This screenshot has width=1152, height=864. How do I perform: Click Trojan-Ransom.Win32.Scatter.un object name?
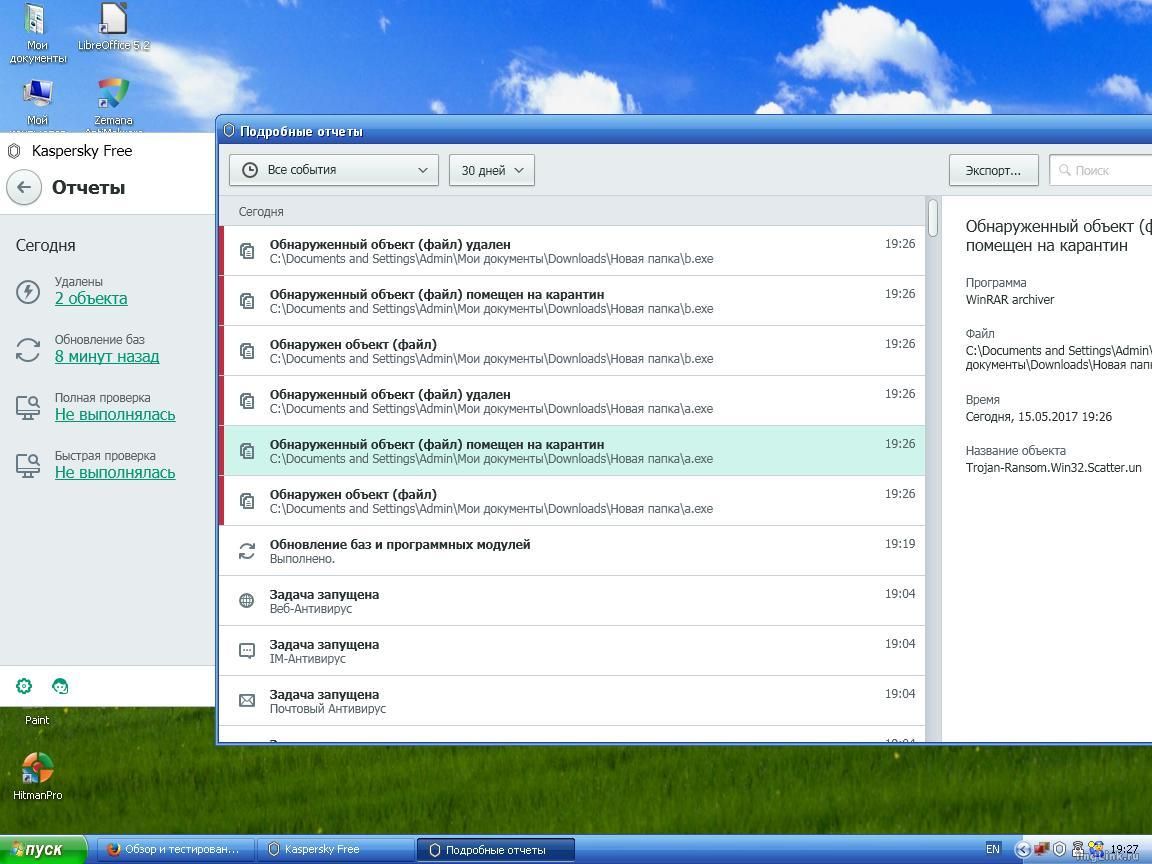(x=1054, y=467)
